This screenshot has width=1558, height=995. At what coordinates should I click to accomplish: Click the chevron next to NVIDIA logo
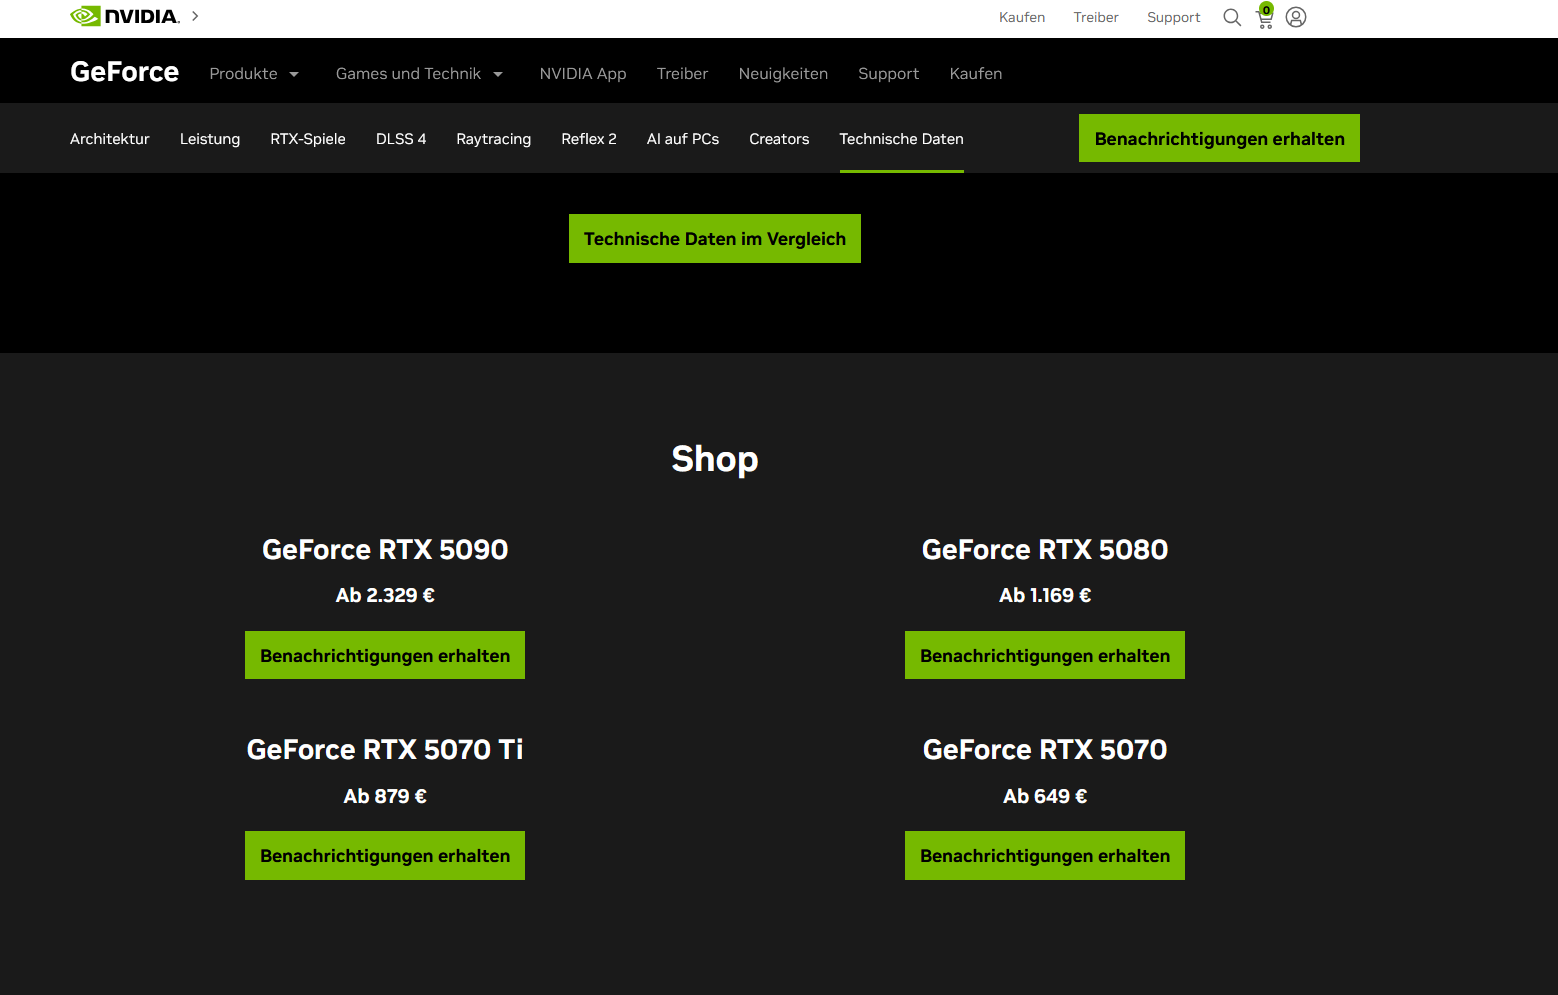[195, 16]
